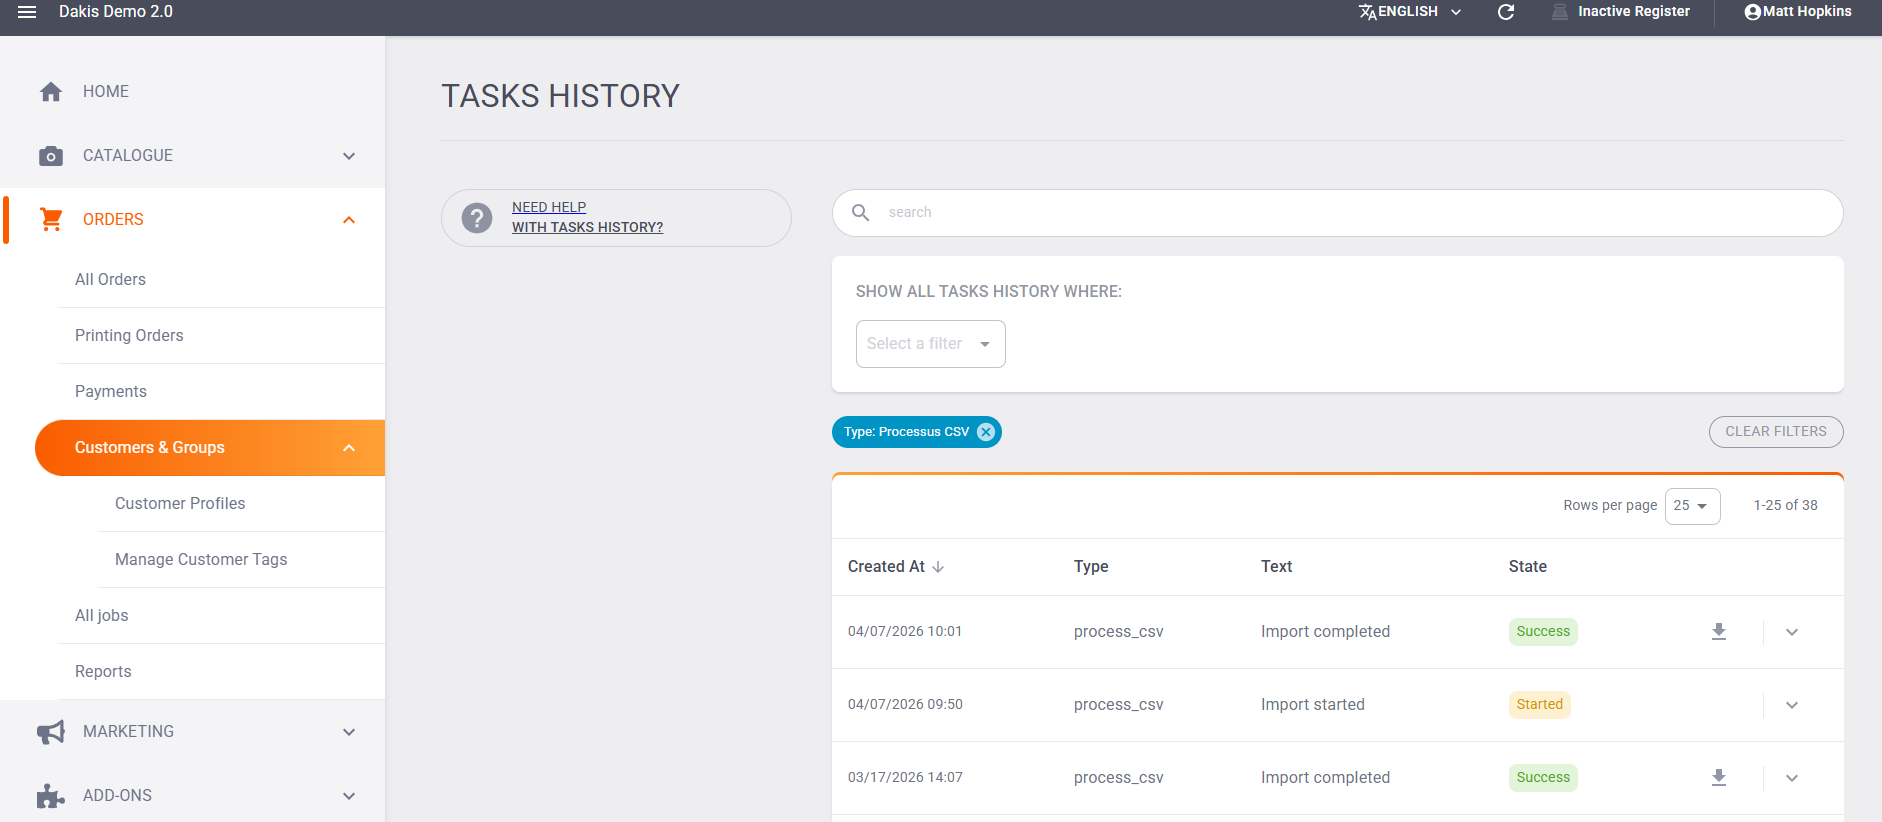Open Need Help With Tasks History link
This screenshot has width=1882, height=822.
coord(587,217)
